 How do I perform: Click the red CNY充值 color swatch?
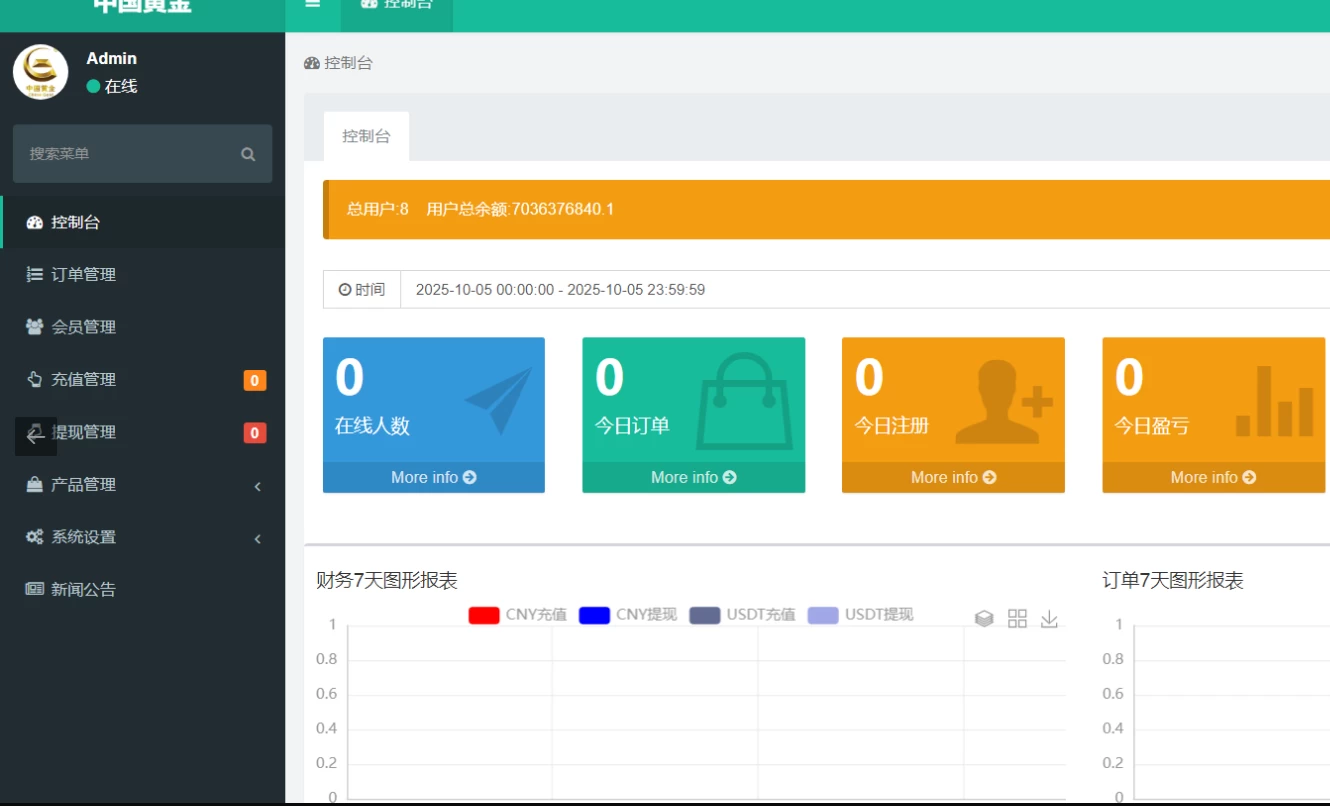484,615
